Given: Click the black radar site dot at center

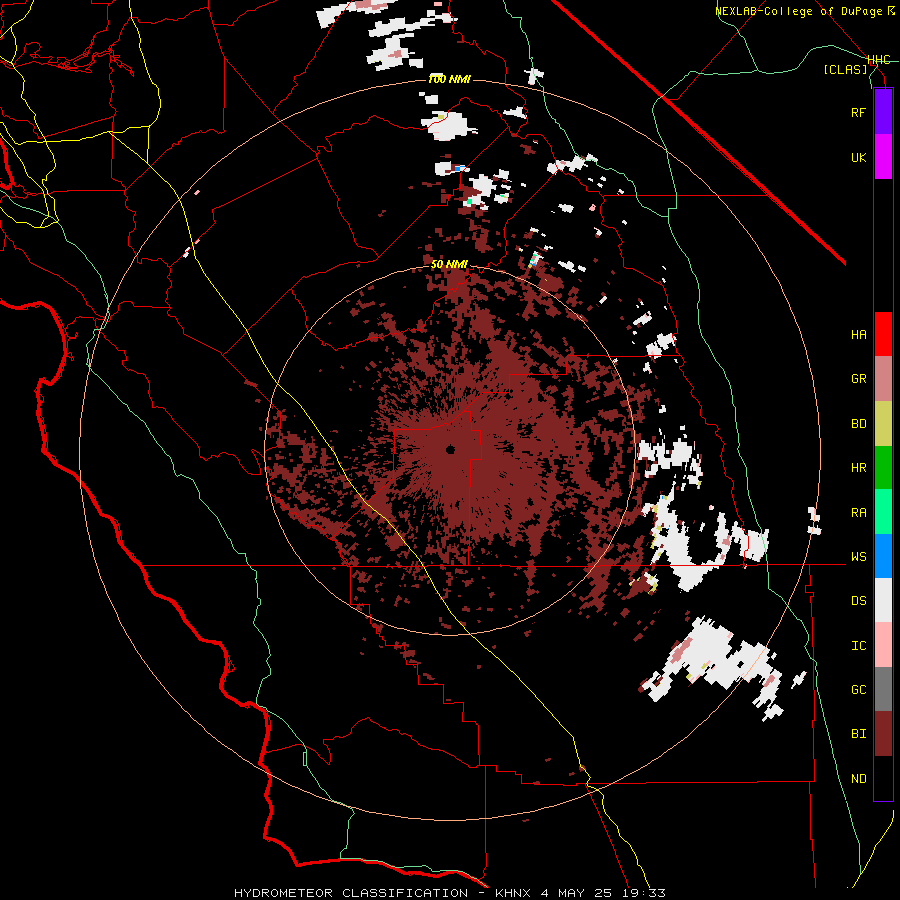Looking at the screenshot, I should 451,449.
